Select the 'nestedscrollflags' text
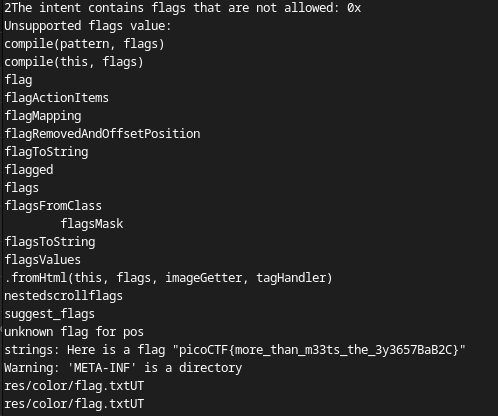This screenshot has width=498, height=416. point(63,296)
